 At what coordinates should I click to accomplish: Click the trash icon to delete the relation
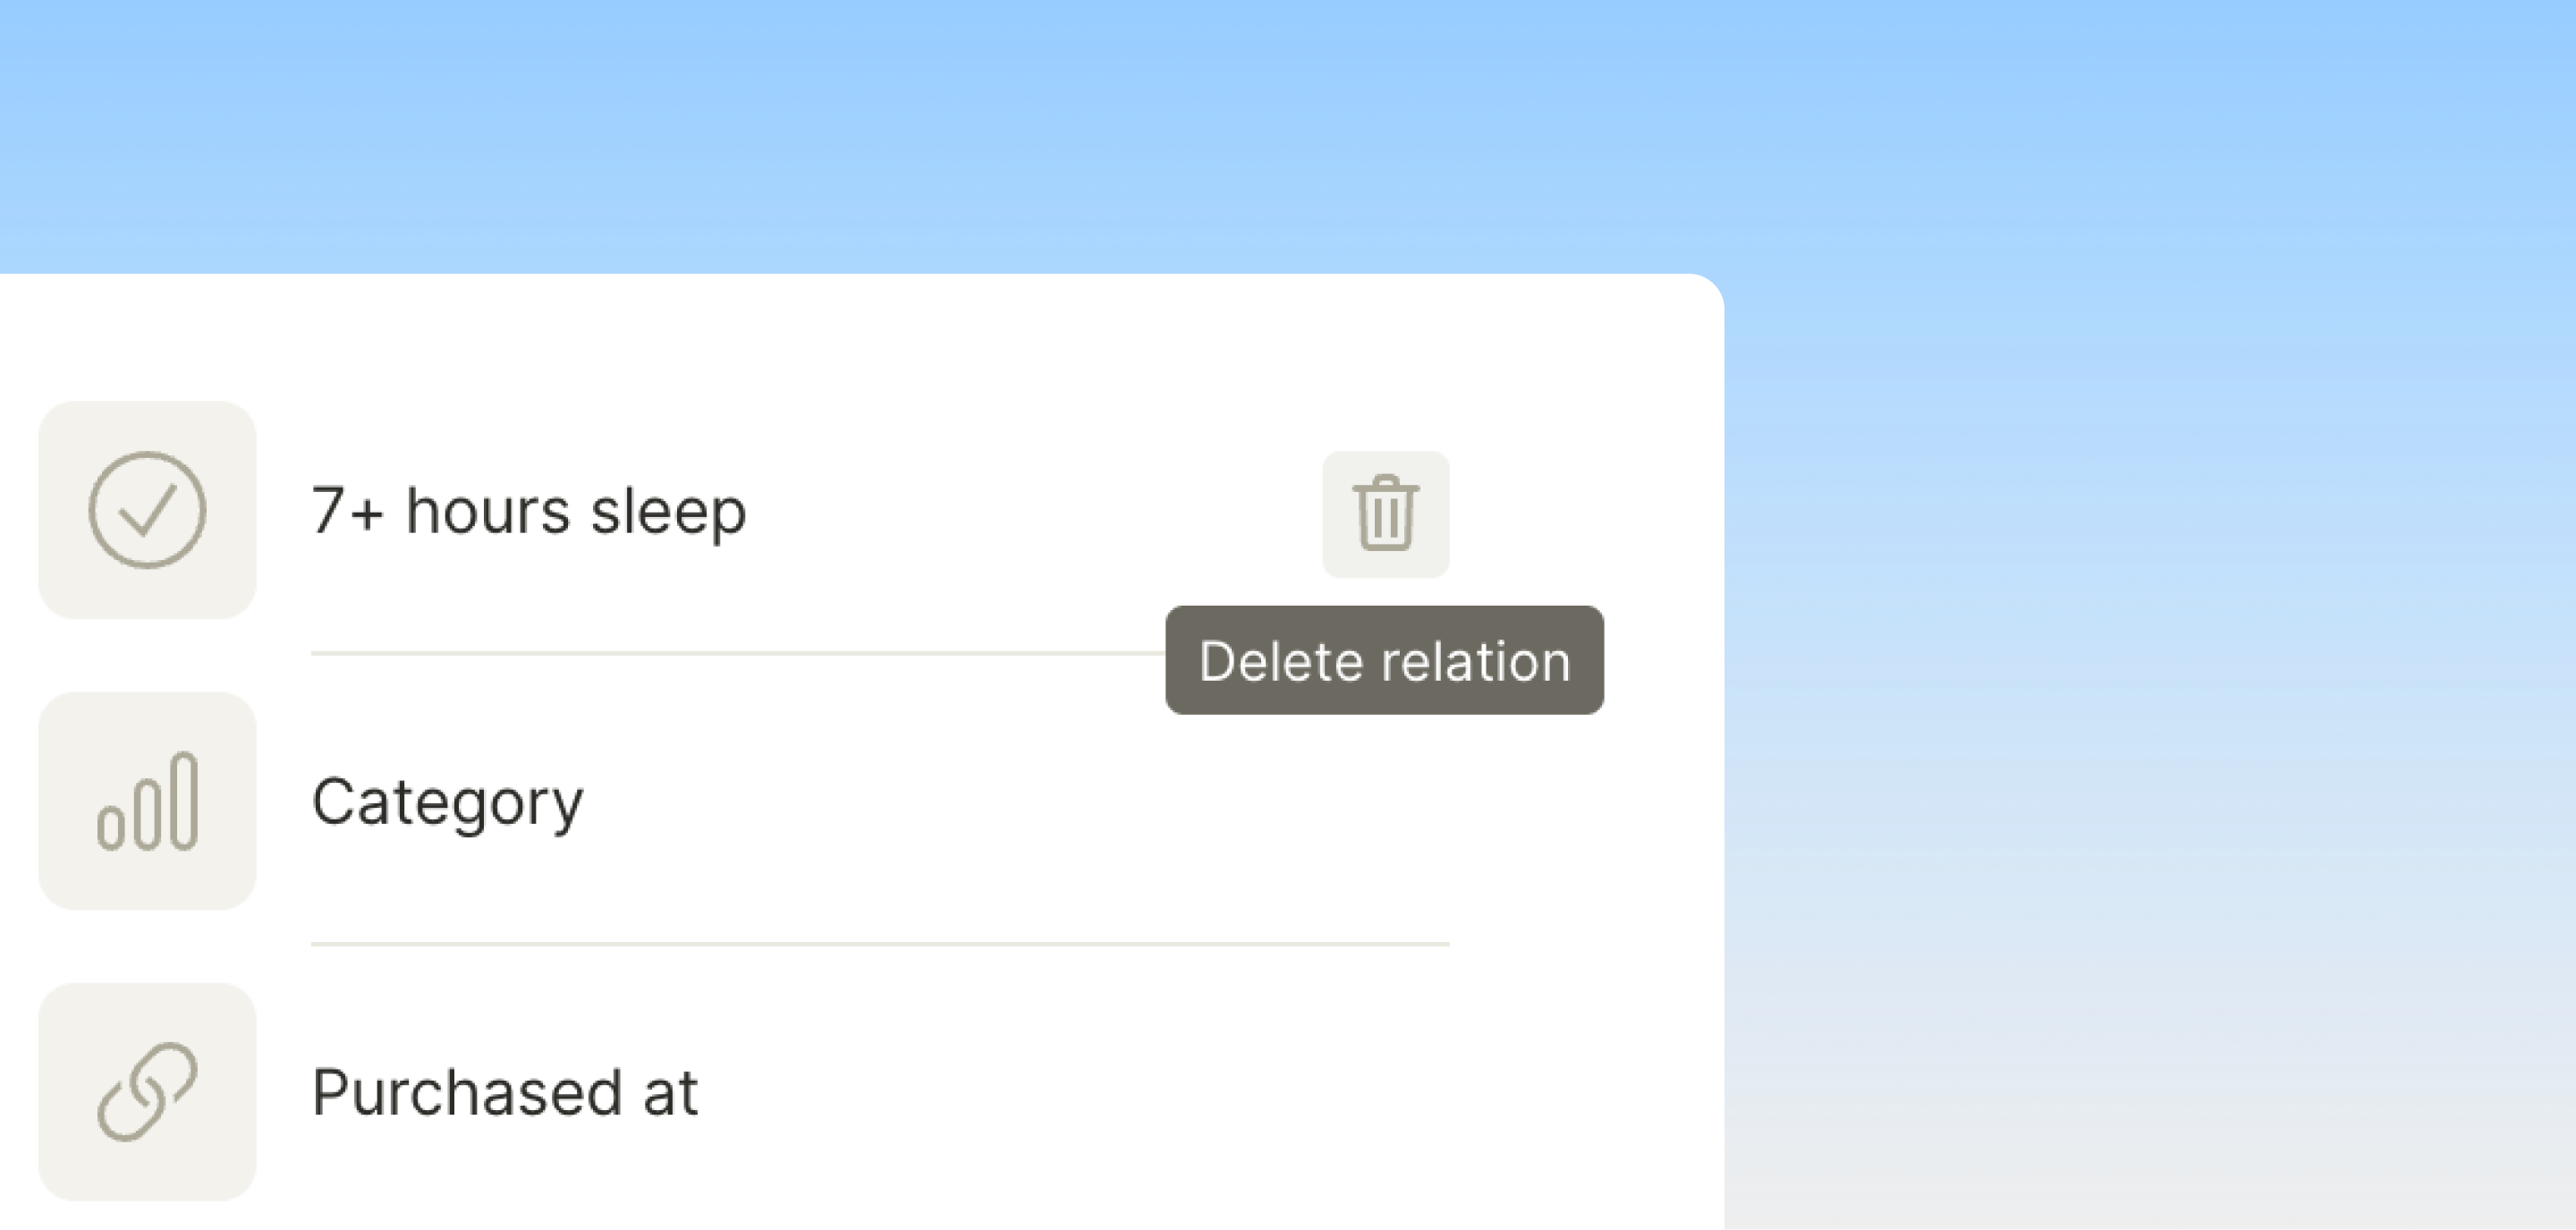coord(1385,513)
